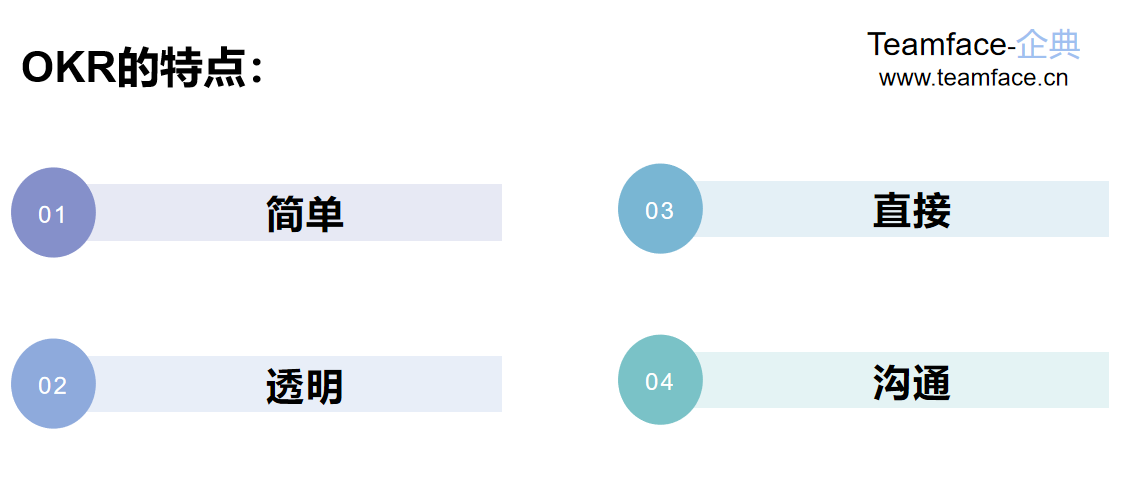
Task: Click the blue 企典 characters
Action: (1049, 45)
